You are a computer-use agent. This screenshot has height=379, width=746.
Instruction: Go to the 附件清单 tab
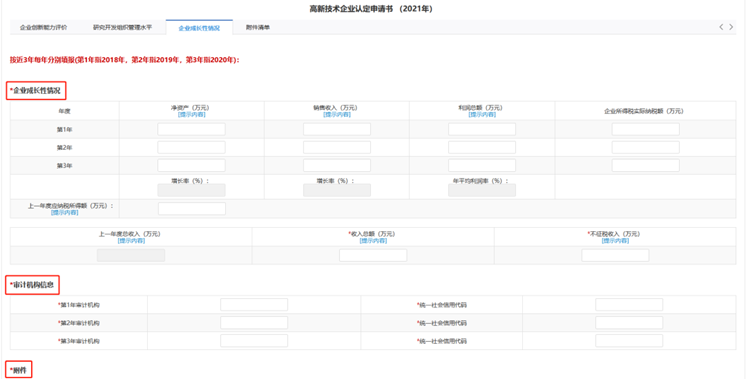click(257, 28)
